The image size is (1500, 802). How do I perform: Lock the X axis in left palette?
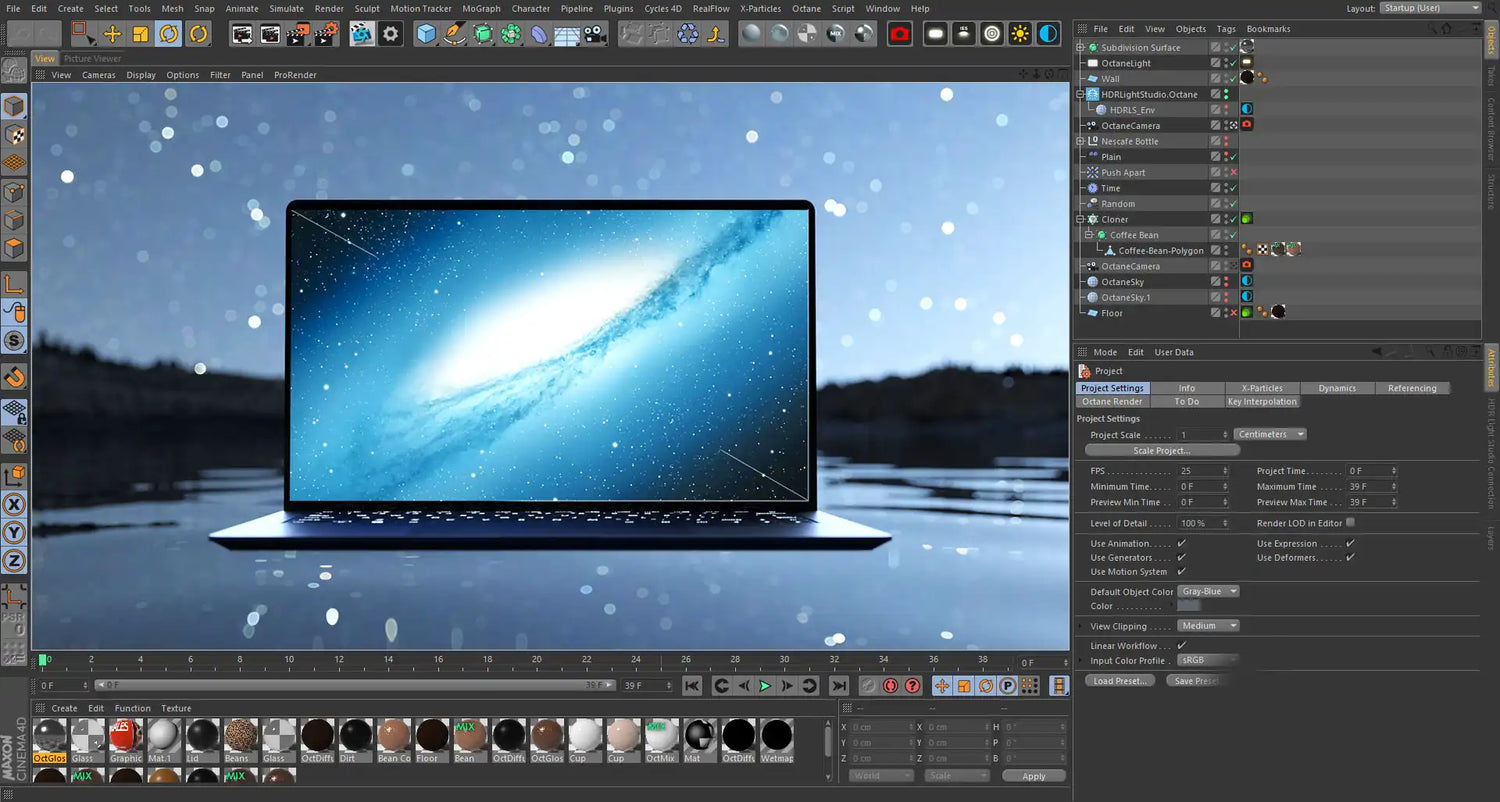coord(14,505)
